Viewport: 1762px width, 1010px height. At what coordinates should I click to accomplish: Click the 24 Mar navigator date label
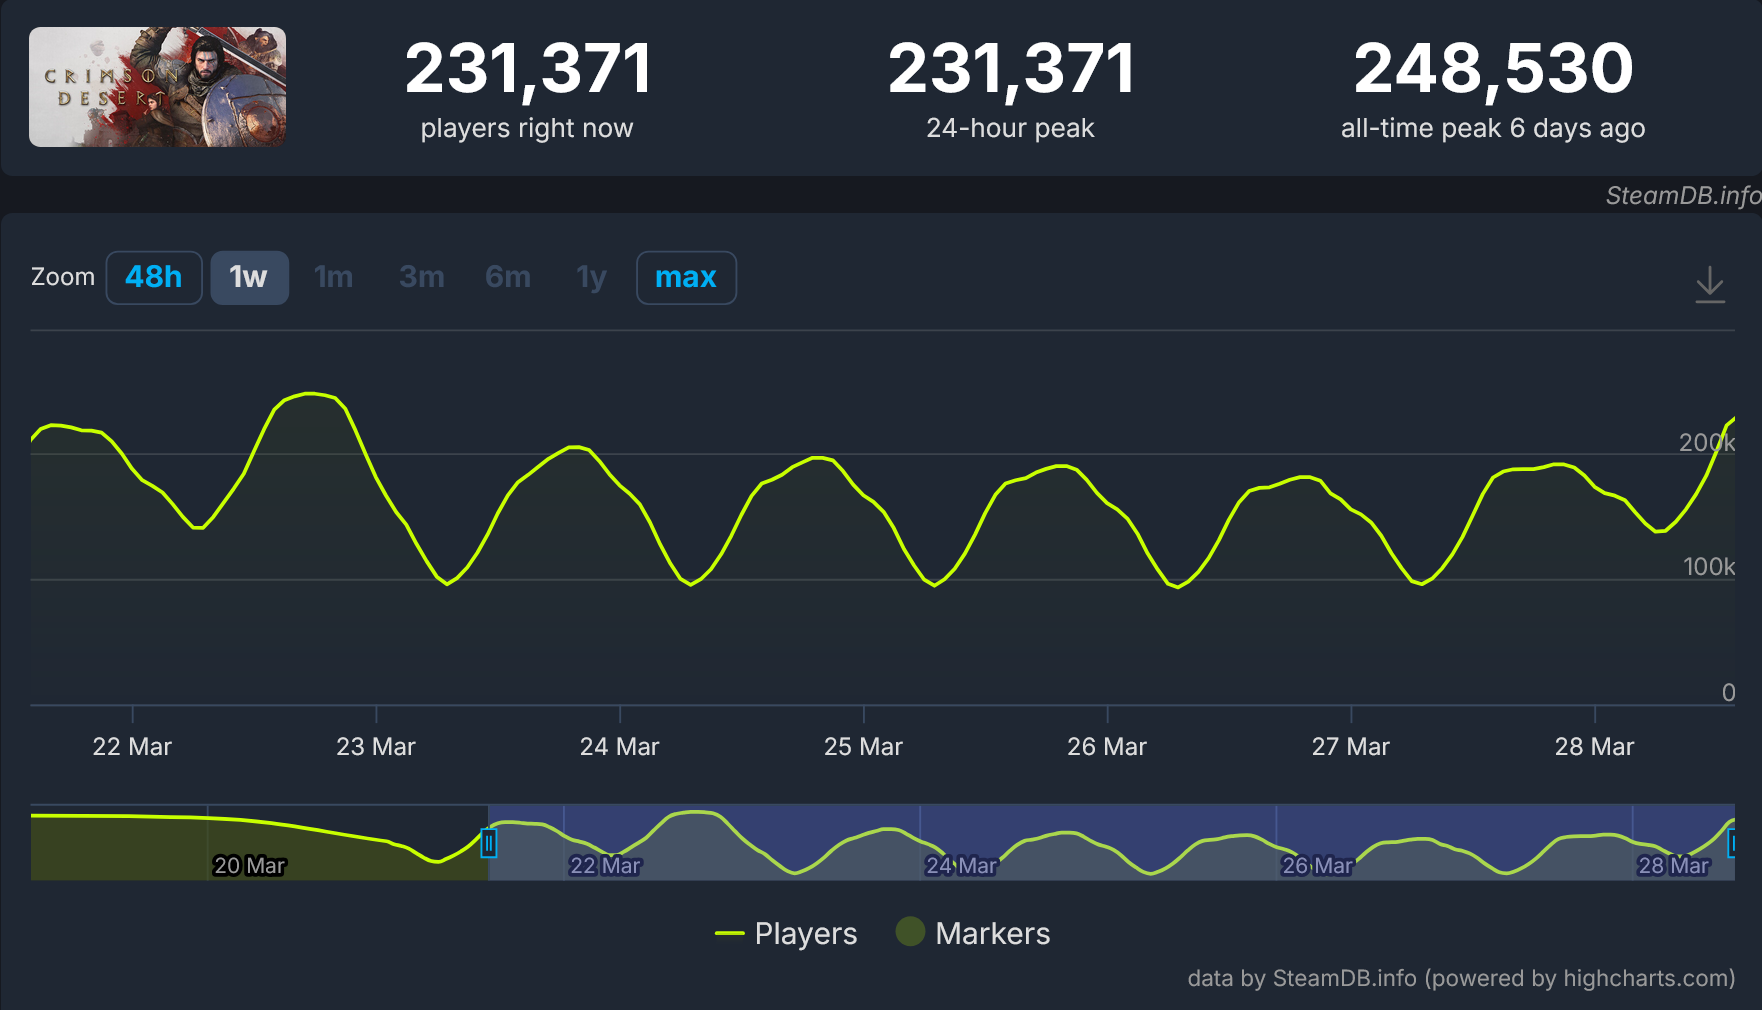pyautogui.click(x=961, y=865)
